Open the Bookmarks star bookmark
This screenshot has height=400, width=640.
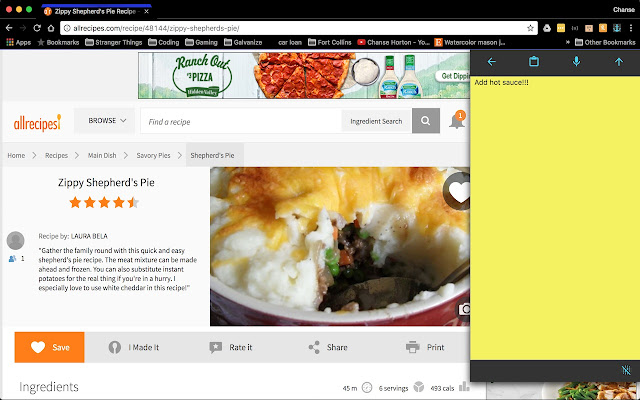58,42
